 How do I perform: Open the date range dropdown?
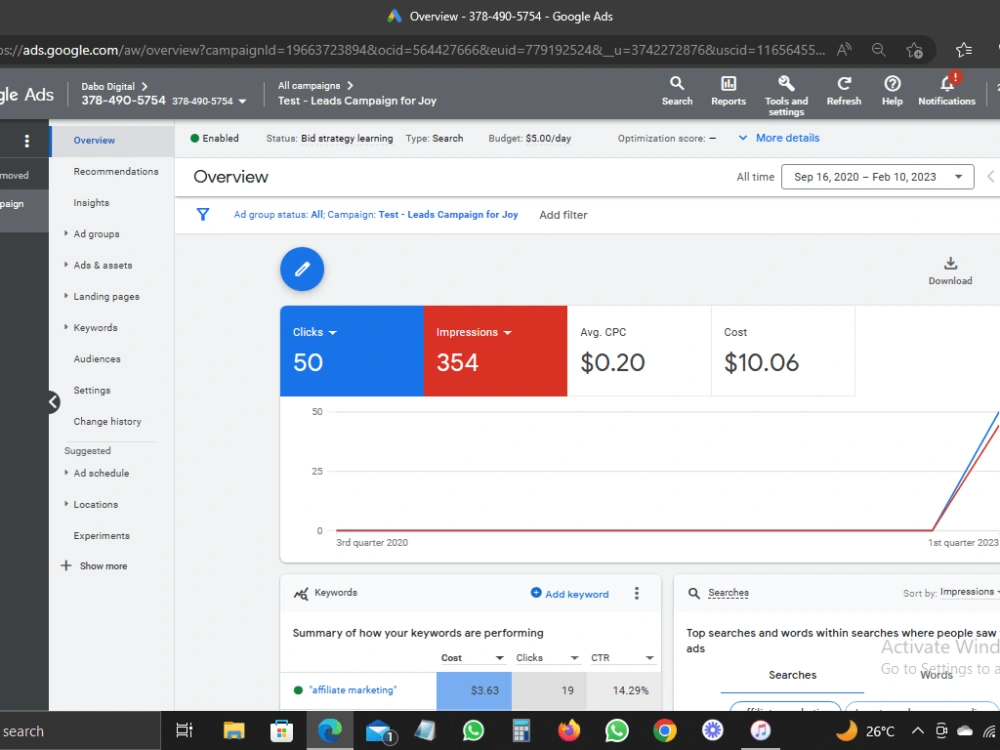[878, 177]
